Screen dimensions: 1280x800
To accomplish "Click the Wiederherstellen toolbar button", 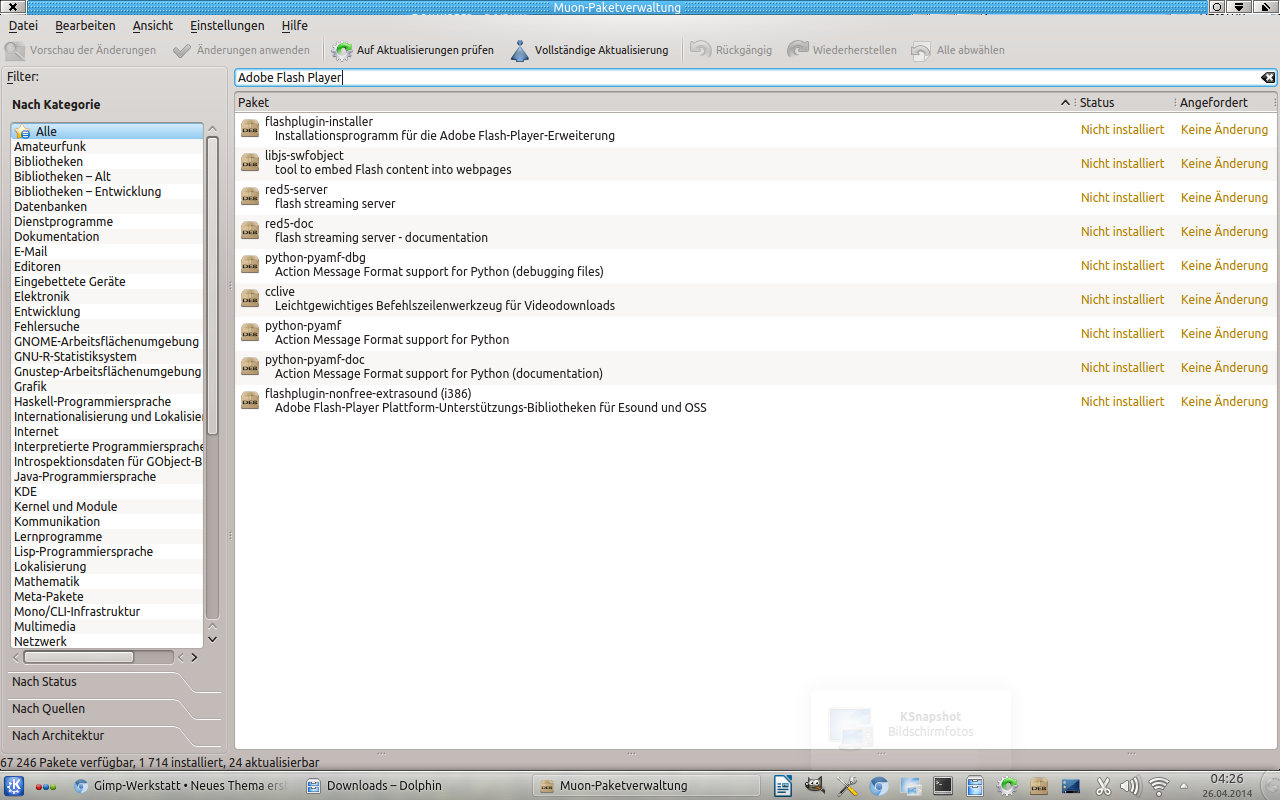I will tap(841, 50).
